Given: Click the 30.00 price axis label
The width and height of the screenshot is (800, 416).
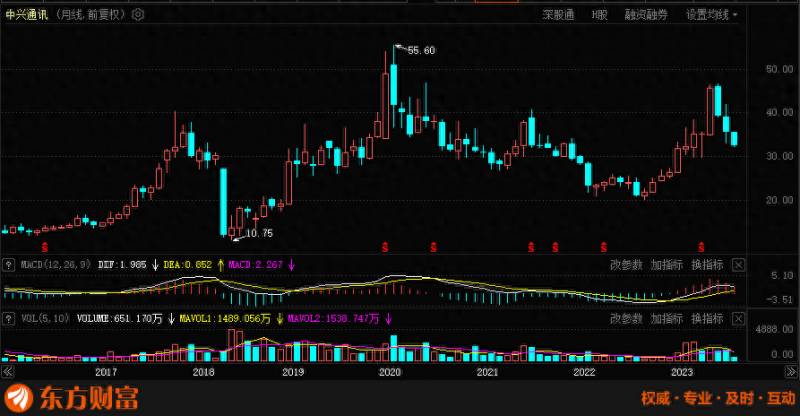Looking at the screenshot, I should pyautogui.click(x=780, y=157).
